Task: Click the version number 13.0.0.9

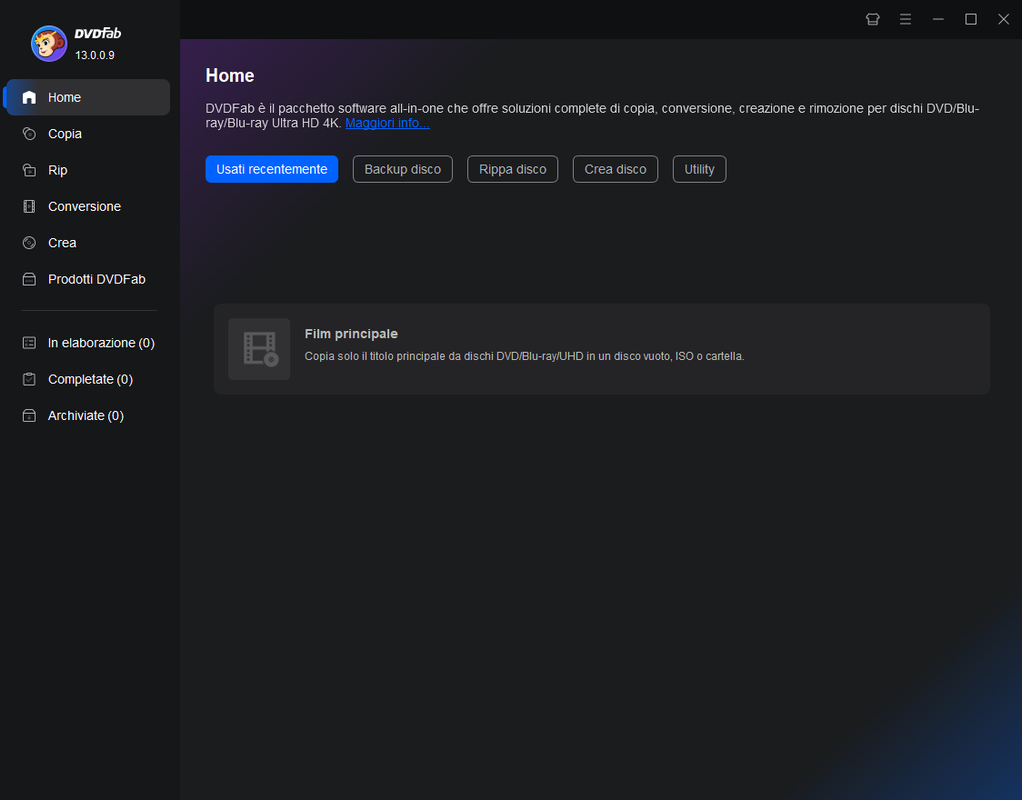Action: [x=95, y=55]
